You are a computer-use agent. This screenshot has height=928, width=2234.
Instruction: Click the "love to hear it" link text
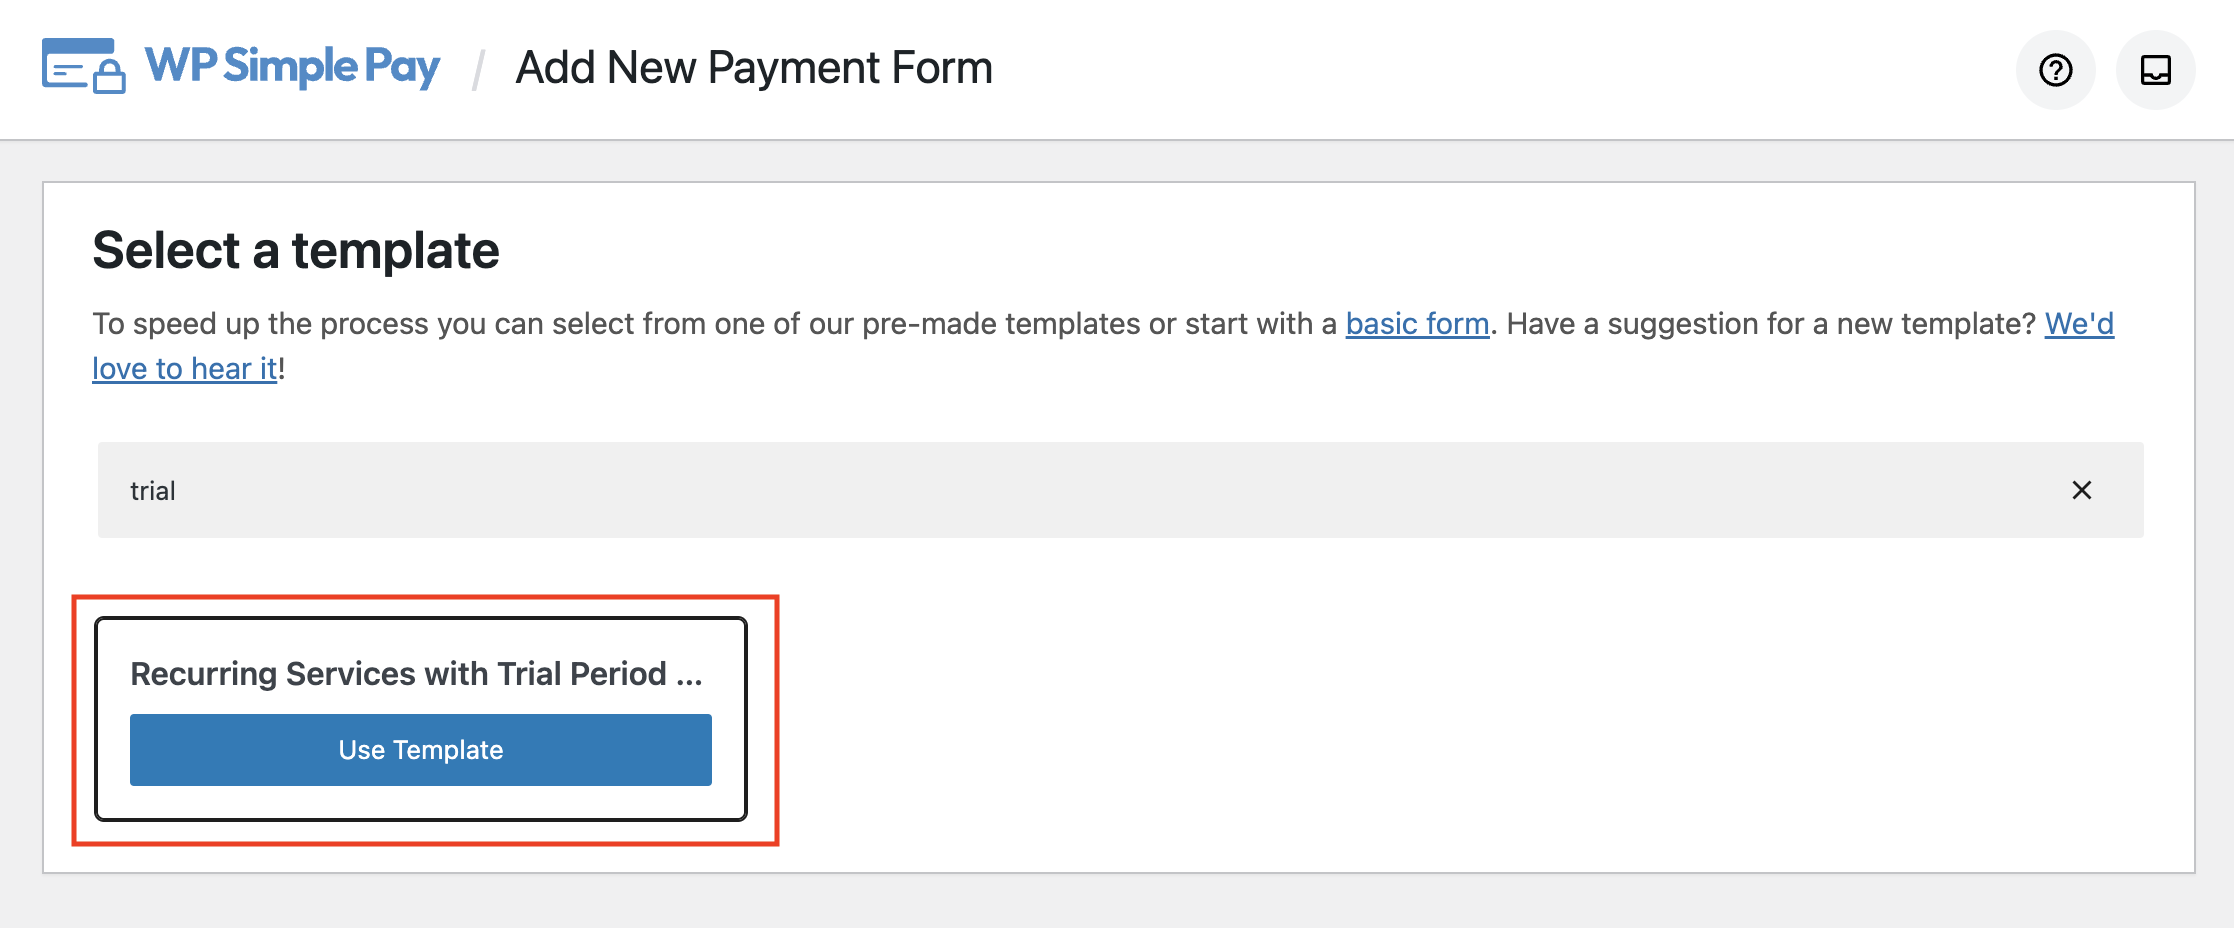pyautogui.click(x=184, y=369)
